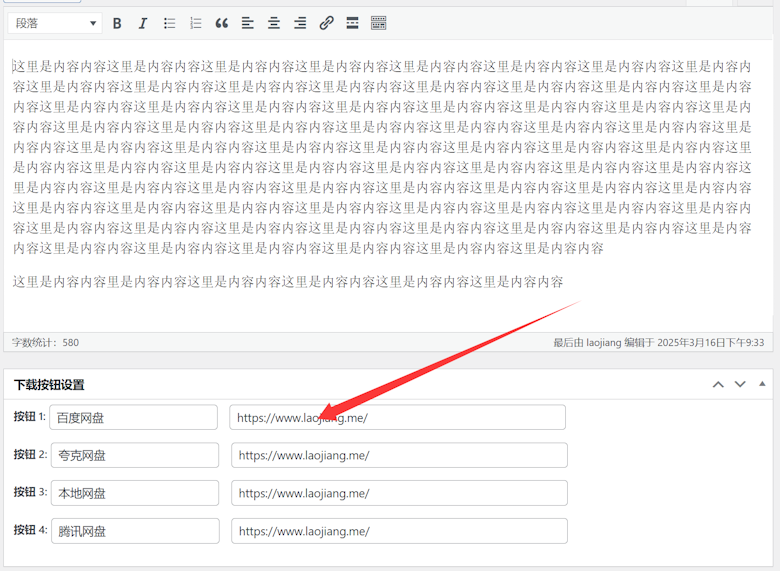Insert a bulleted list
Screen dimensions: 780x571
click(x=170, y=23)
